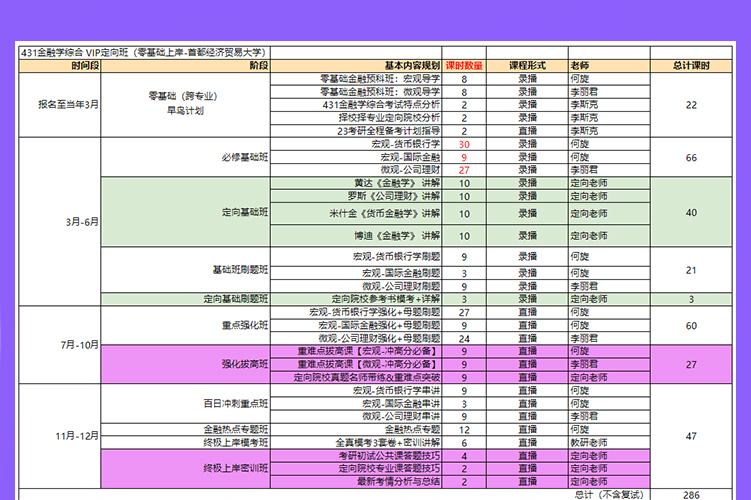Select the 教研老师 teacher cell
The height and width of the screenshot is (500, 751).
click(587, 442)
